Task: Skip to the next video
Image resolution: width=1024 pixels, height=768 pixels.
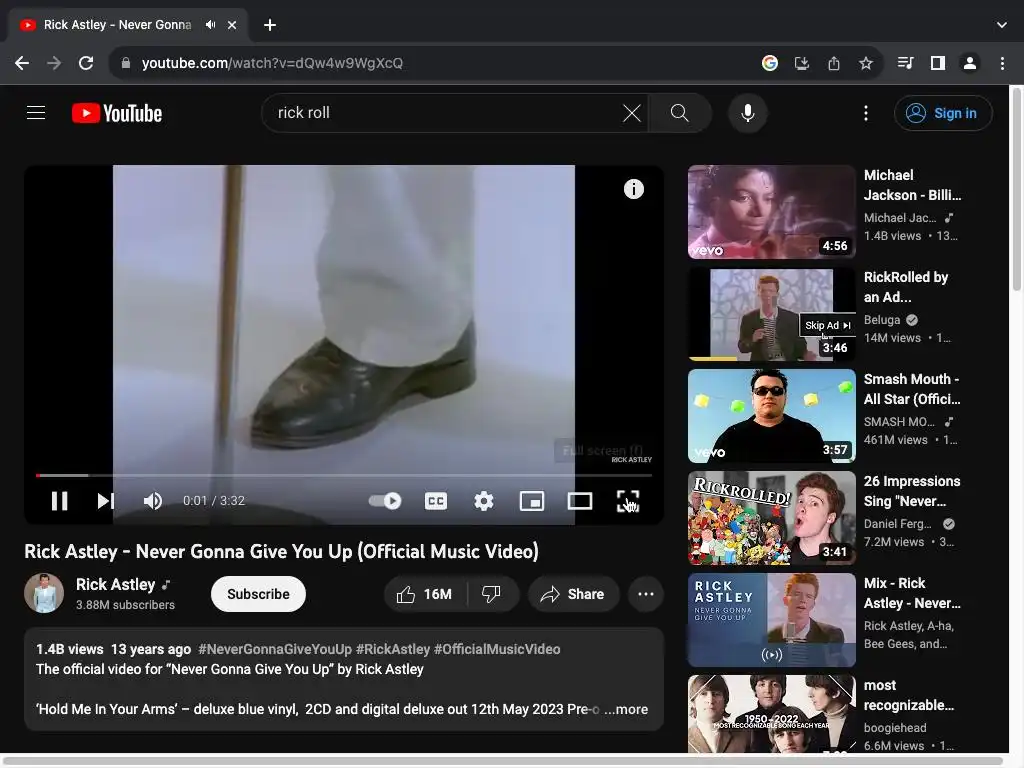Action: tap(106, 501)
